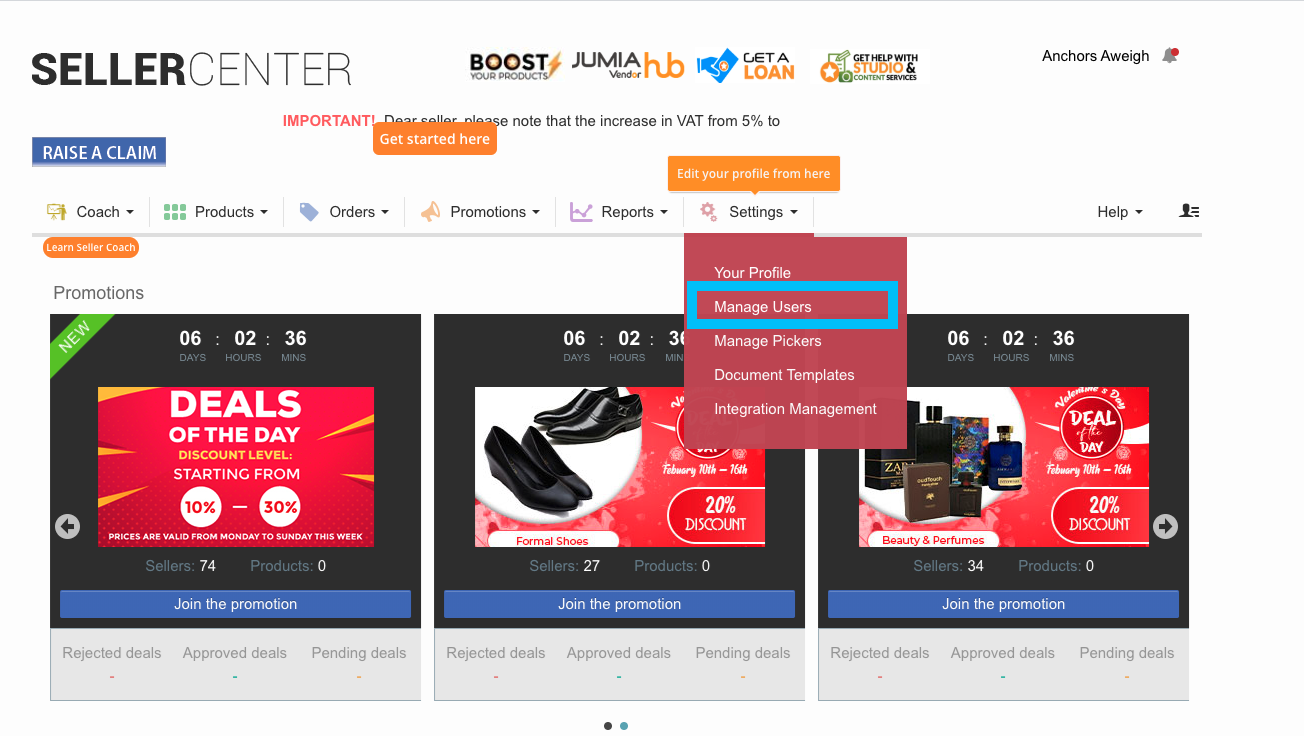The width and height of the screenshot is (1304, 736).
Task: Join the Deals of the Day promotion
Action: coord(235,604)
